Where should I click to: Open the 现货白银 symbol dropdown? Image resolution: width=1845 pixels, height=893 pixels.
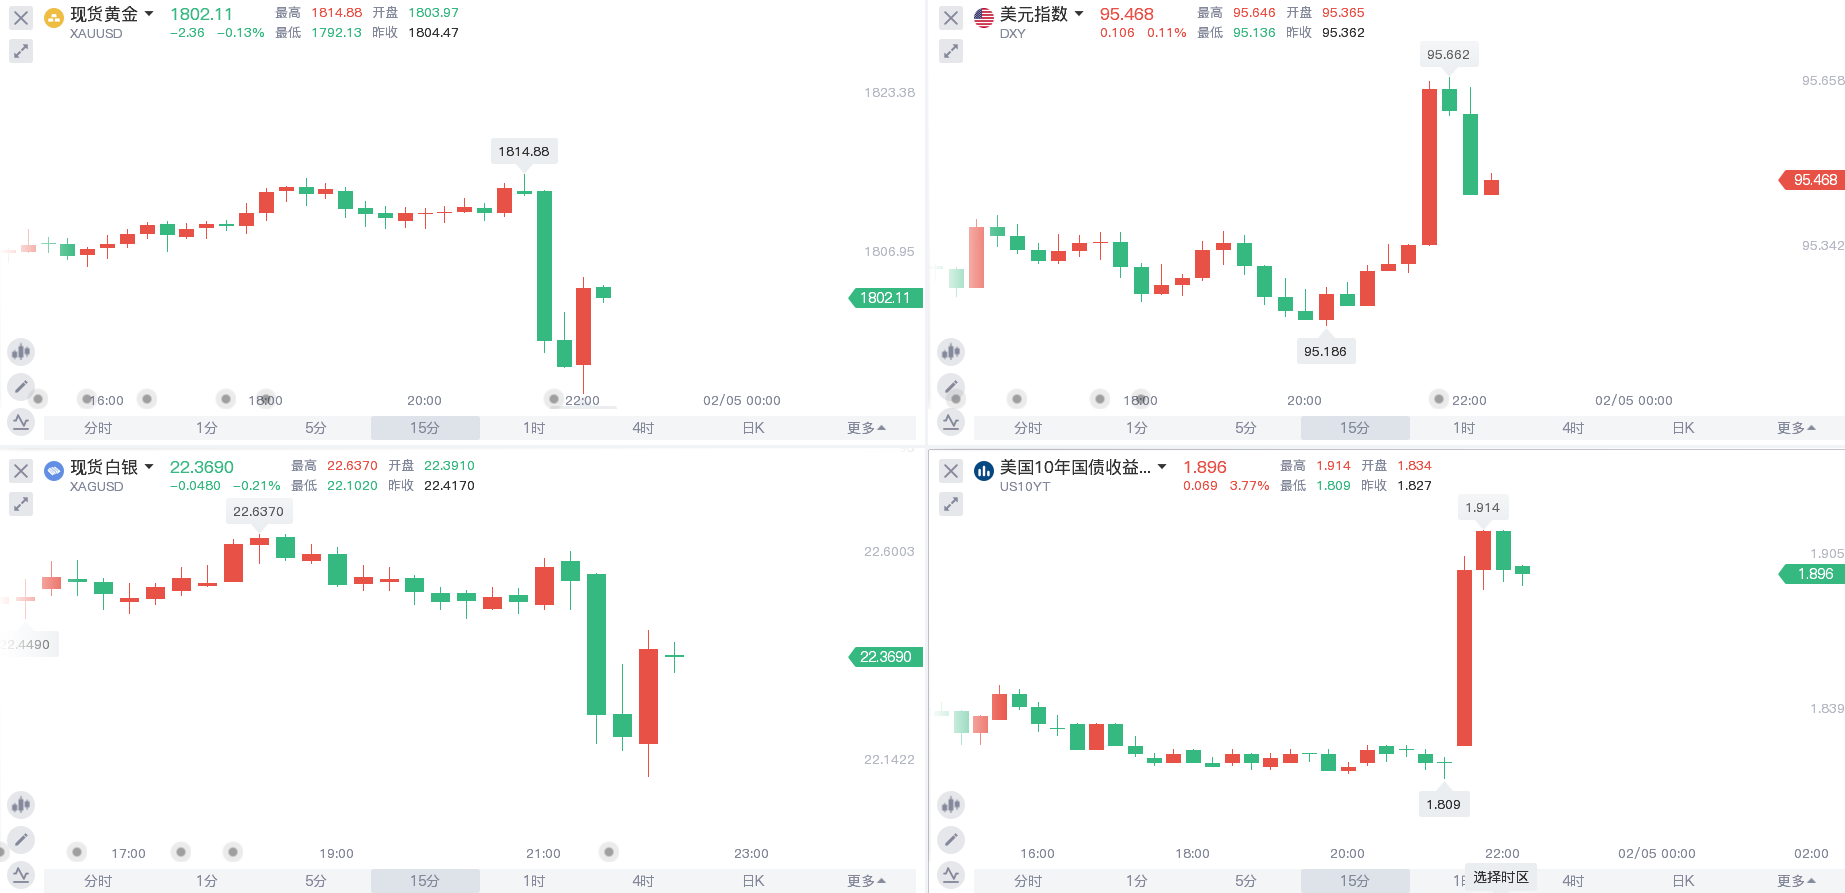[149, 467]
